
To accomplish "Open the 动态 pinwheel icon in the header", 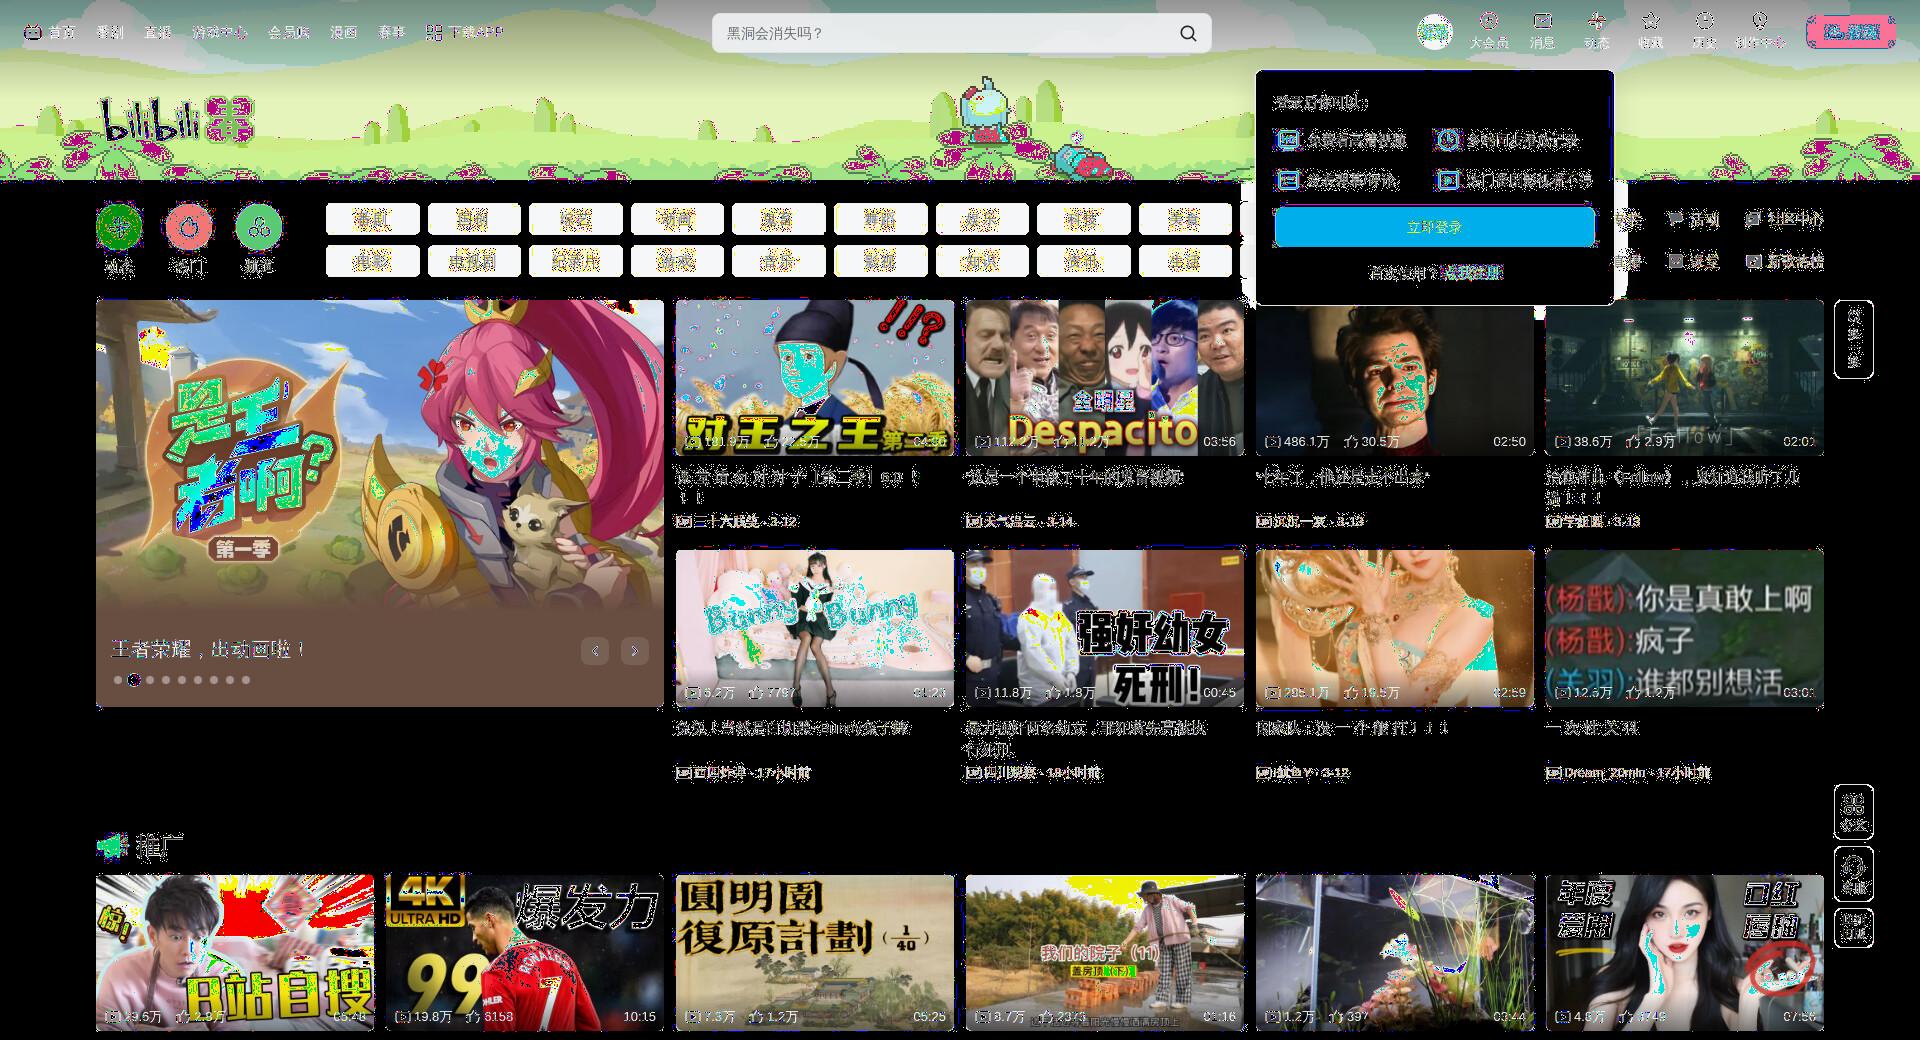I will coord(1597,21).
